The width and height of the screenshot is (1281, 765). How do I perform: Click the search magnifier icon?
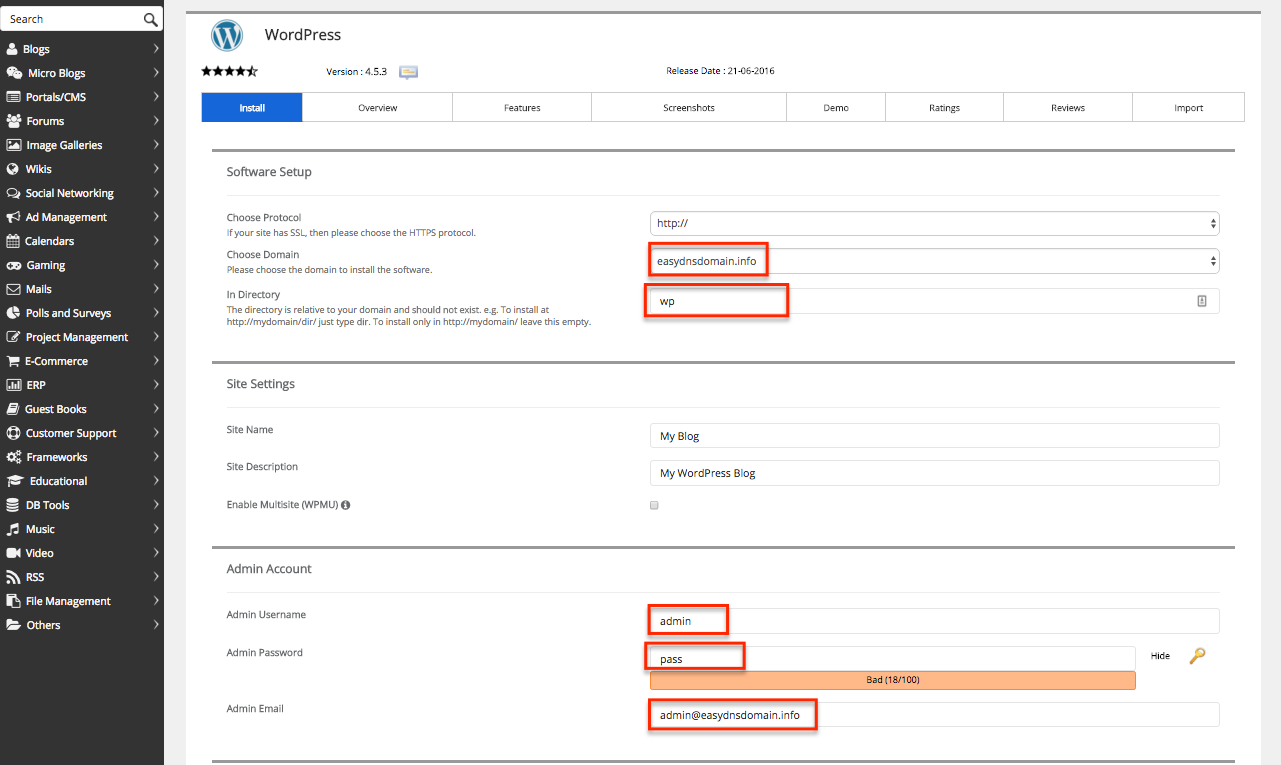pos(151,19)
